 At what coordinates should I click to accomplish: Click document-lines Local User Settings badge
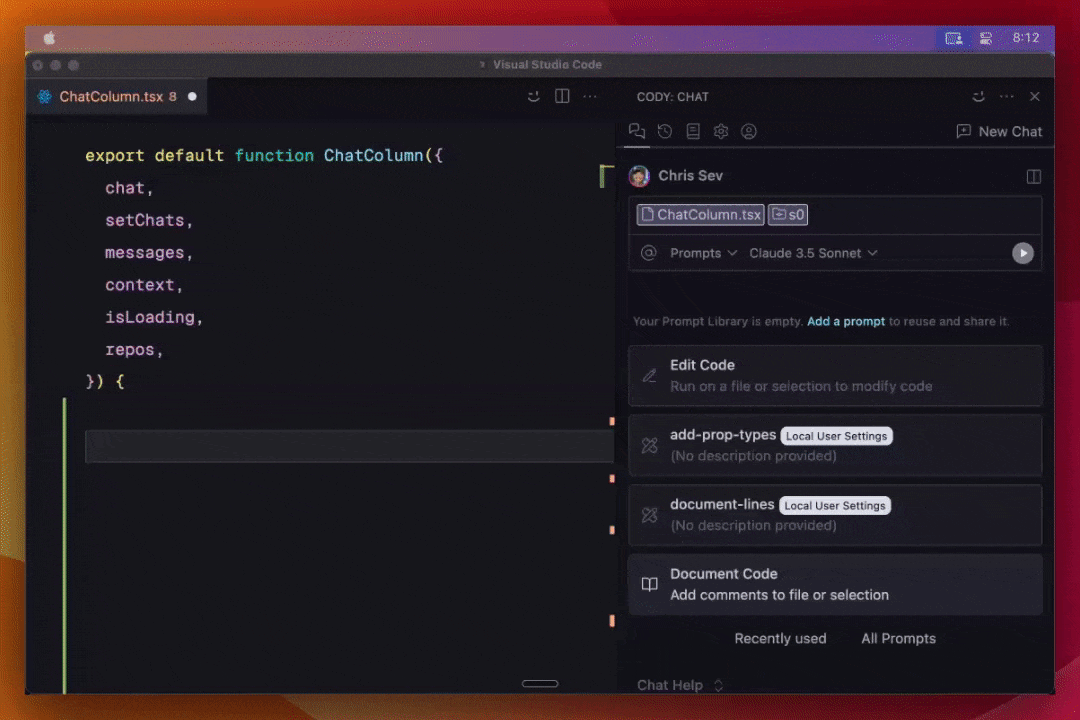pyautogui.click(x=834, y=506)
